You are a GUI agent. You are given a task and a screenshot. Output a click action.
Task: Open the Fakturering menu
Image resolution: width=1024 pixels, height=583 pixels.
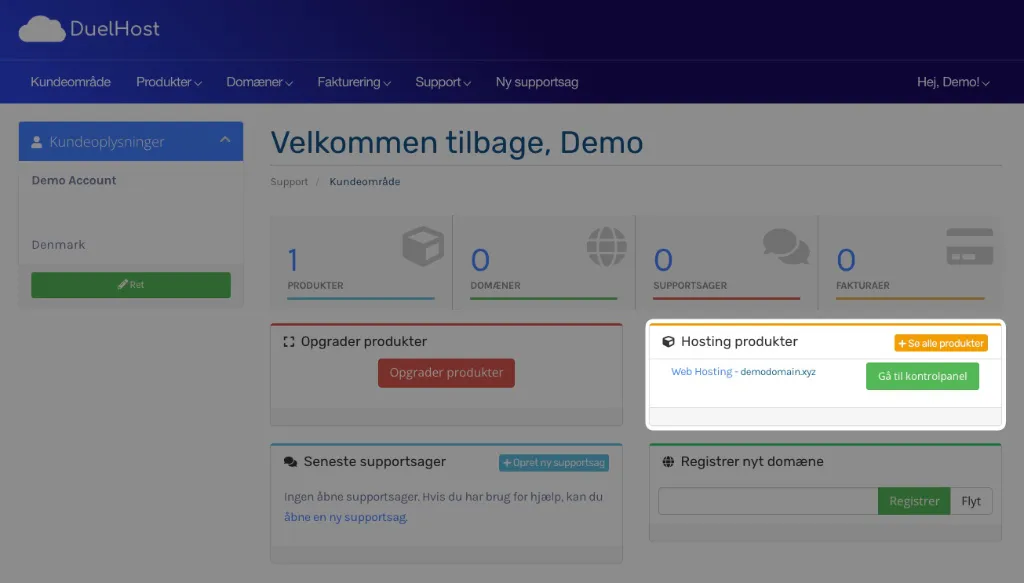[x=353, y=82]
